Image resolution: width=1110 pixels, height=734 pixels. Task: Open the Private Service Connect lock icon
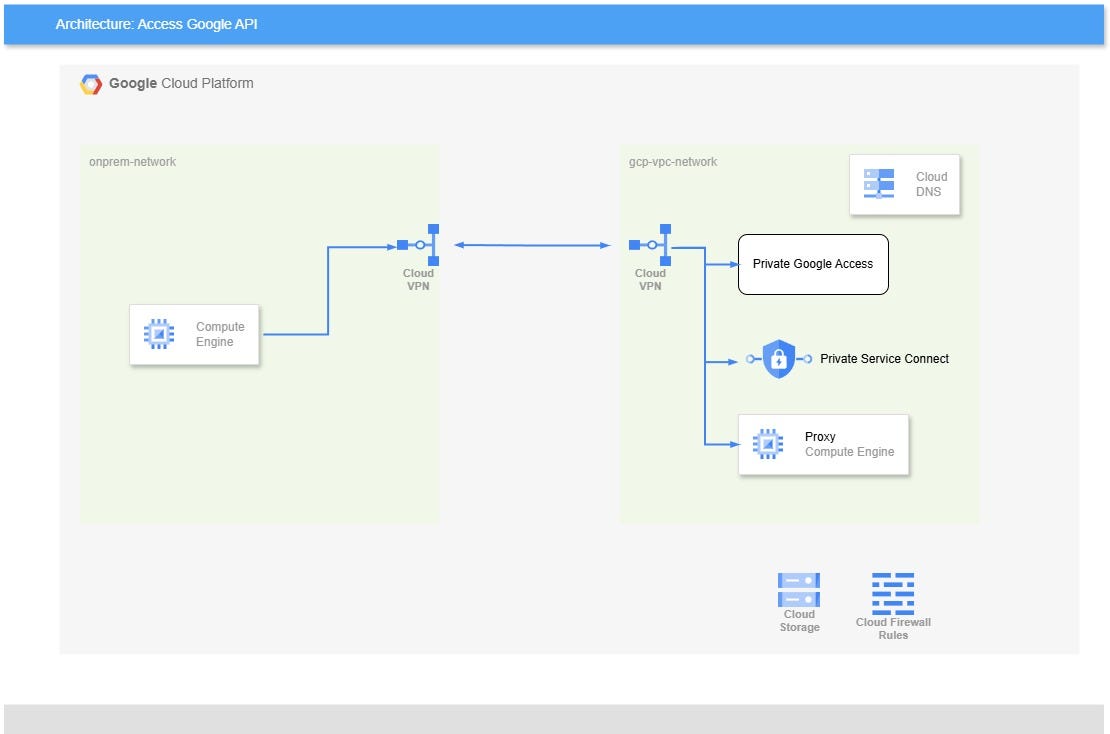(x=778, y=358)
